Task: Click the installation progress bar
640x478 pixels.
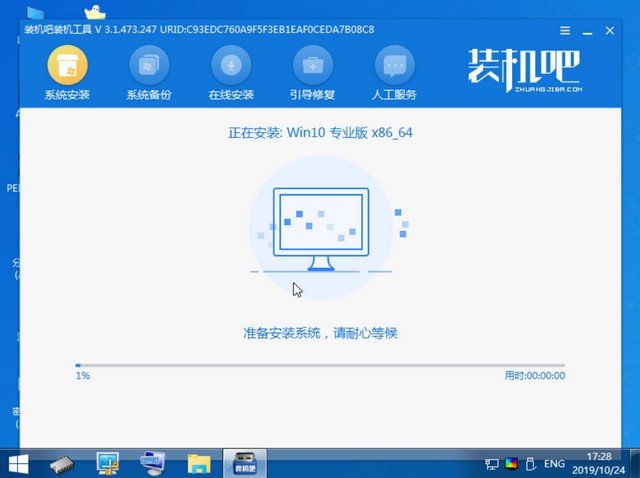Action: 320,365
